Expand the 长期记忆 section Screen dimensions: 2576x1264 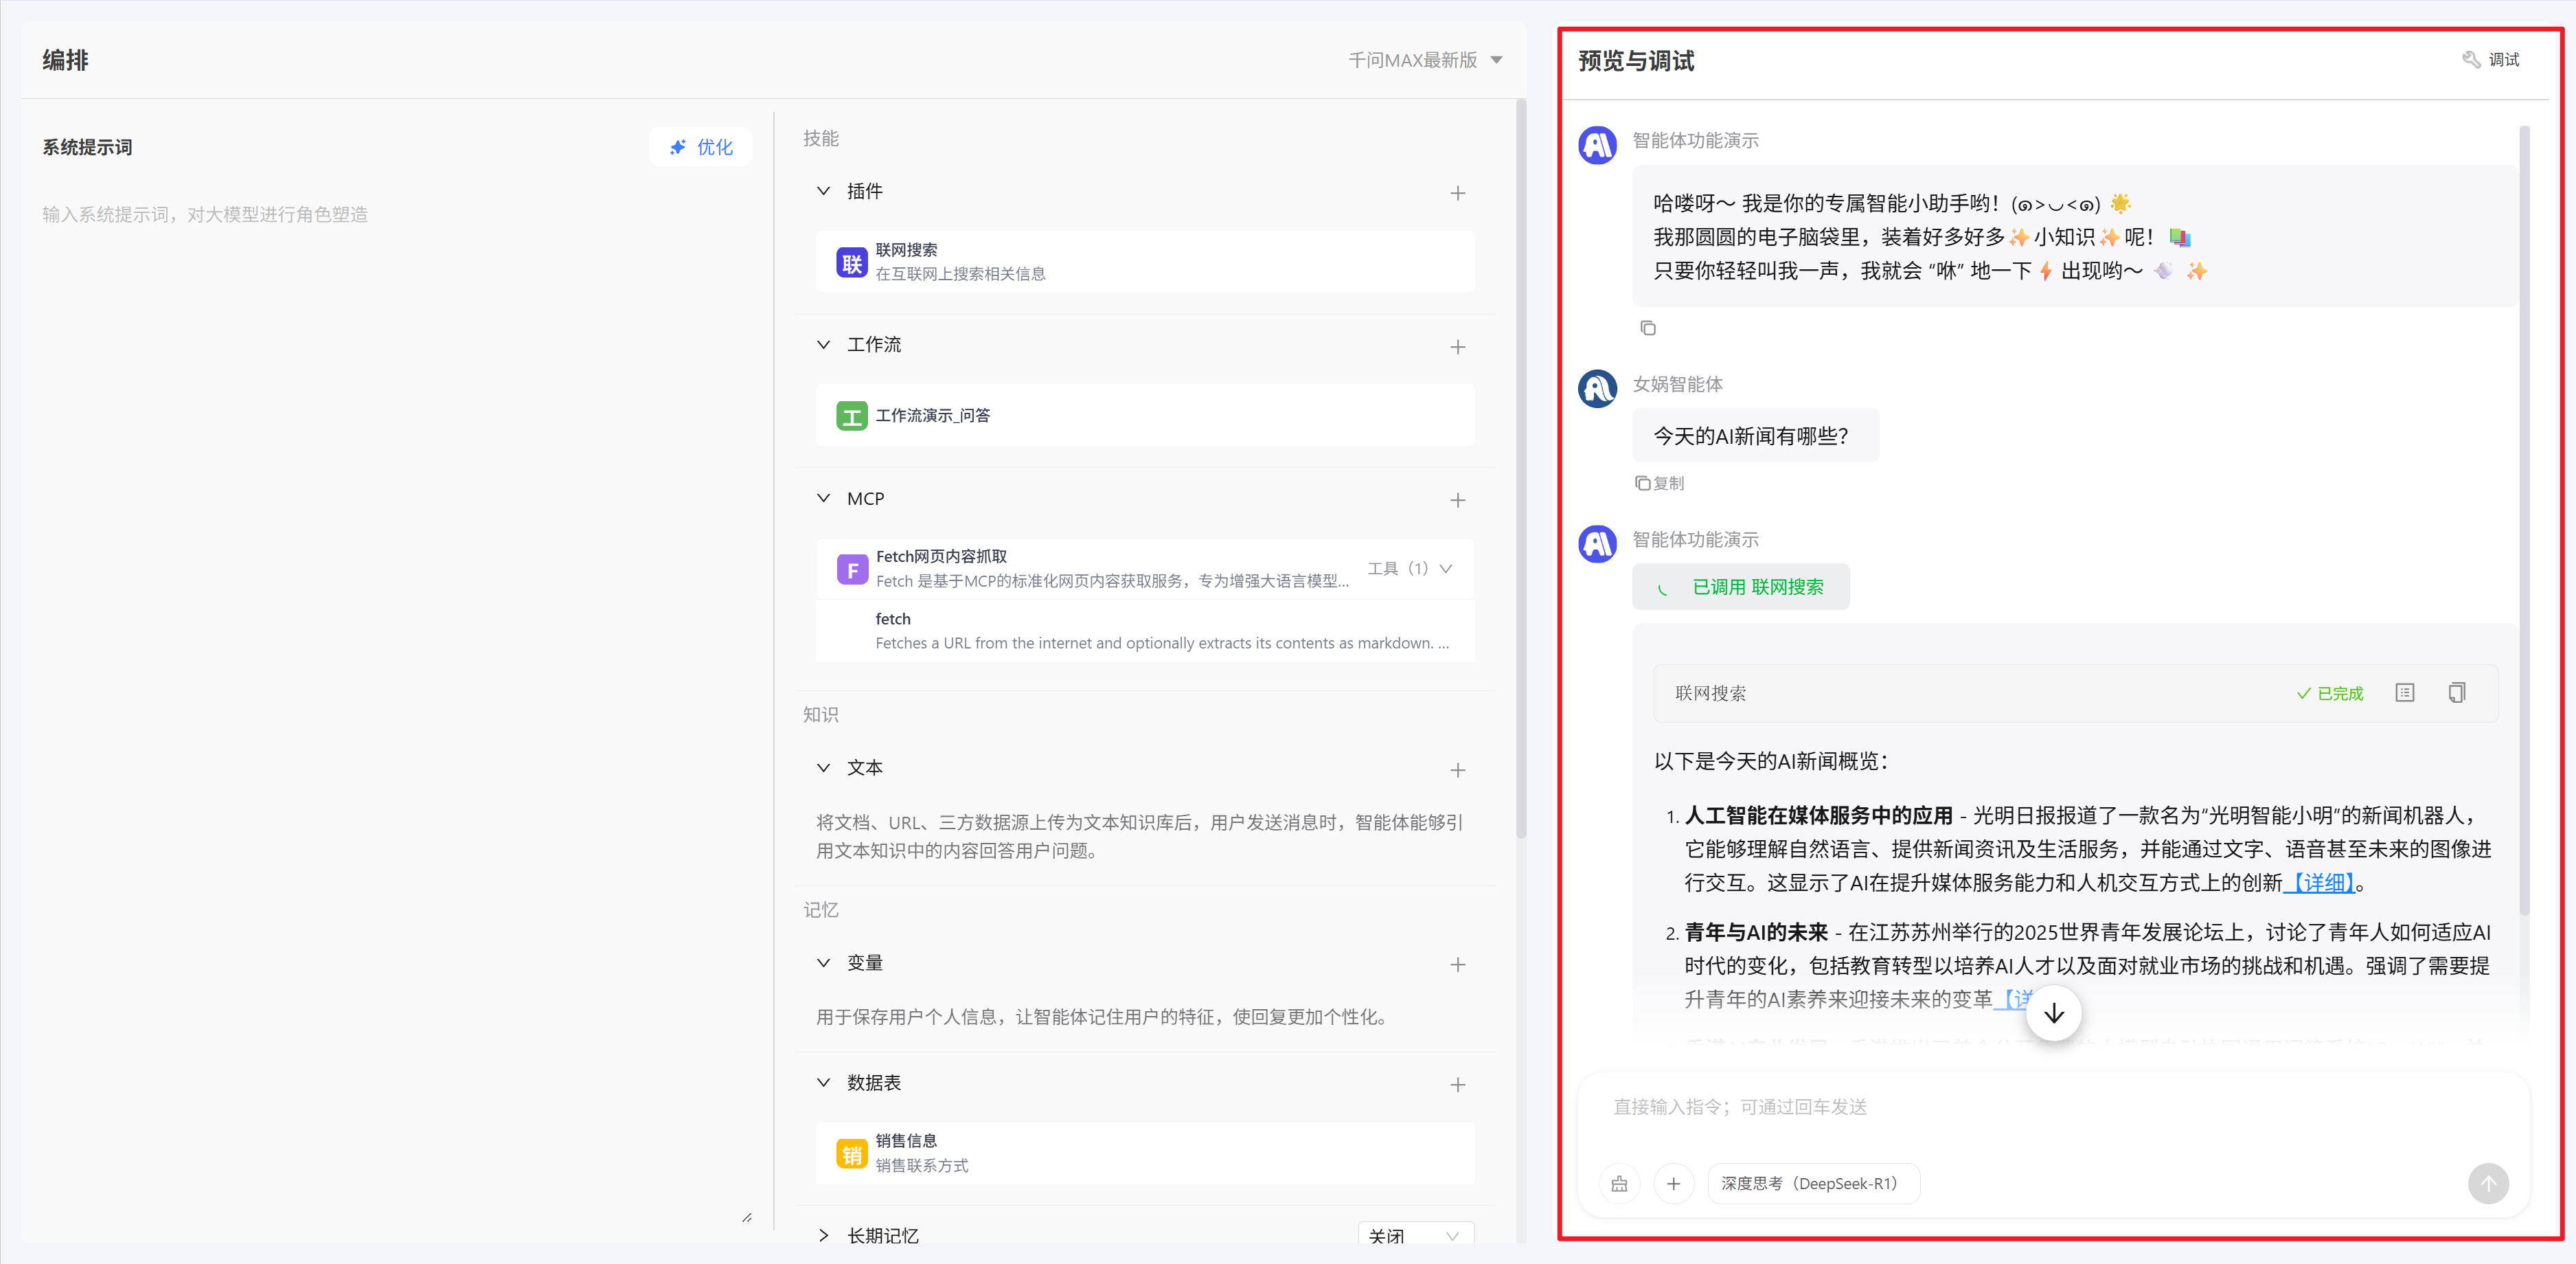[823, 1235]
